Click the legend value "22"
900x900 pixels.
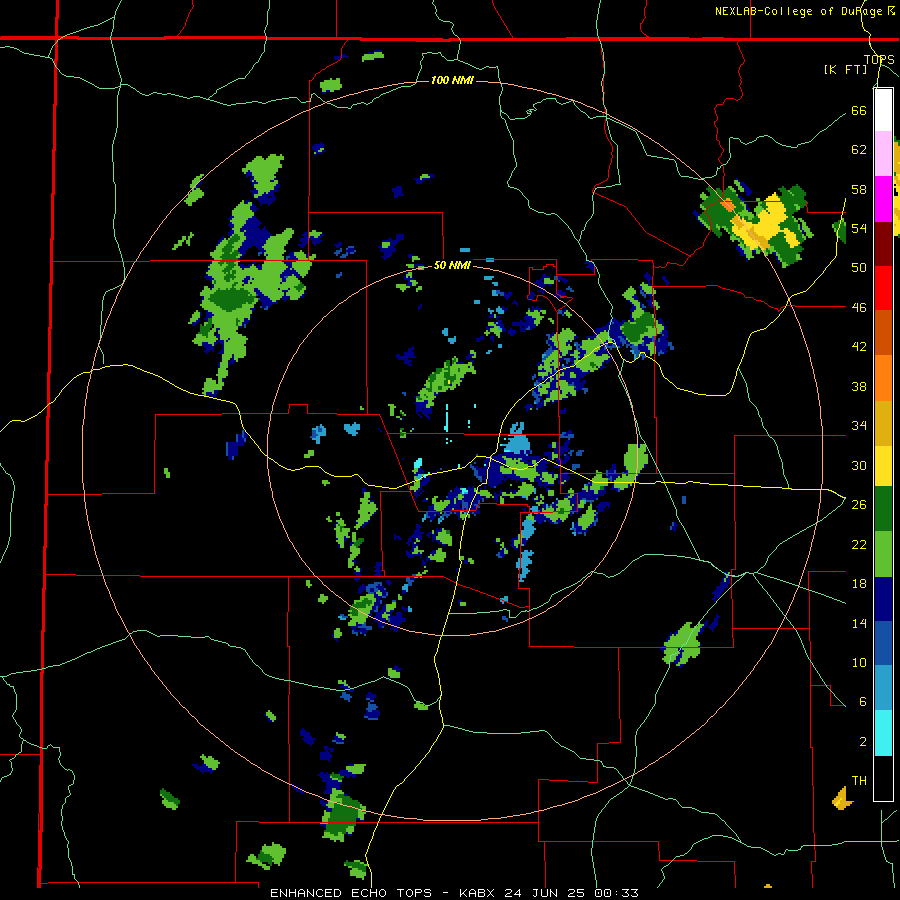859,545
